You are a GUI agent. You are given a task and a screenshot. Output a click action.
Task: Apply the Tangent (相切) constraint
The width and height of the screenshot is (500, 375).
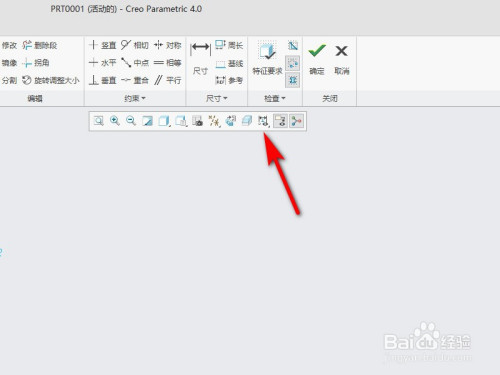(135, 45)
